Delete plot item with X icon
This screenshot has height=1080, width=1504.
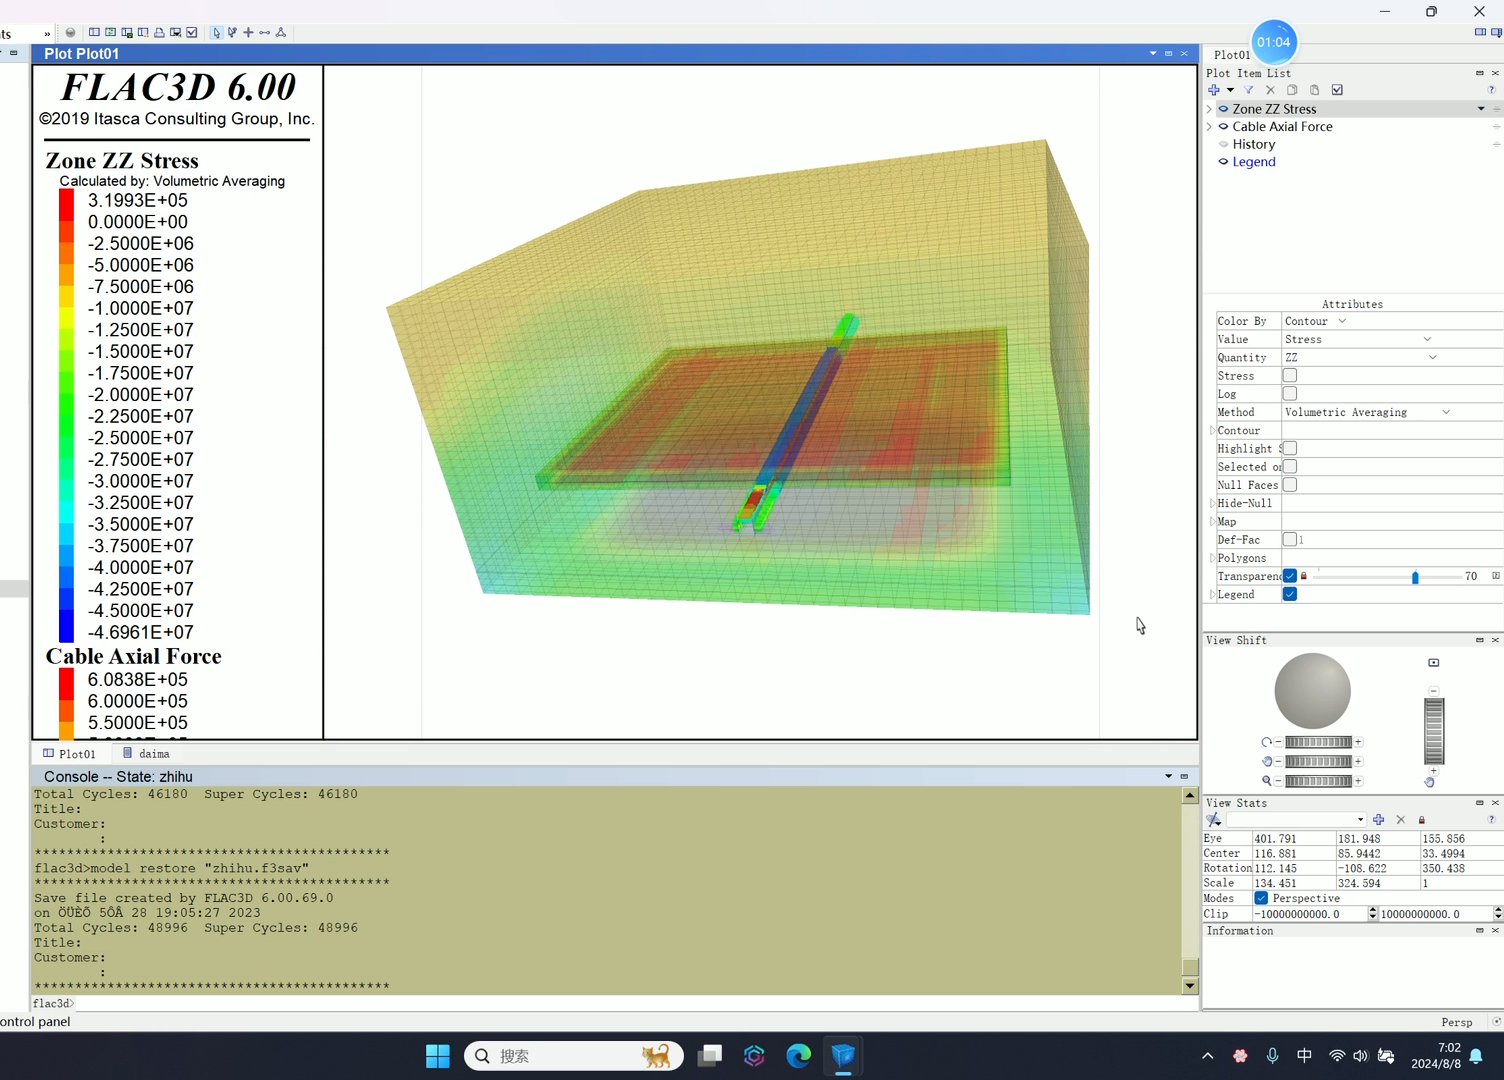[x=1270, y=90]
